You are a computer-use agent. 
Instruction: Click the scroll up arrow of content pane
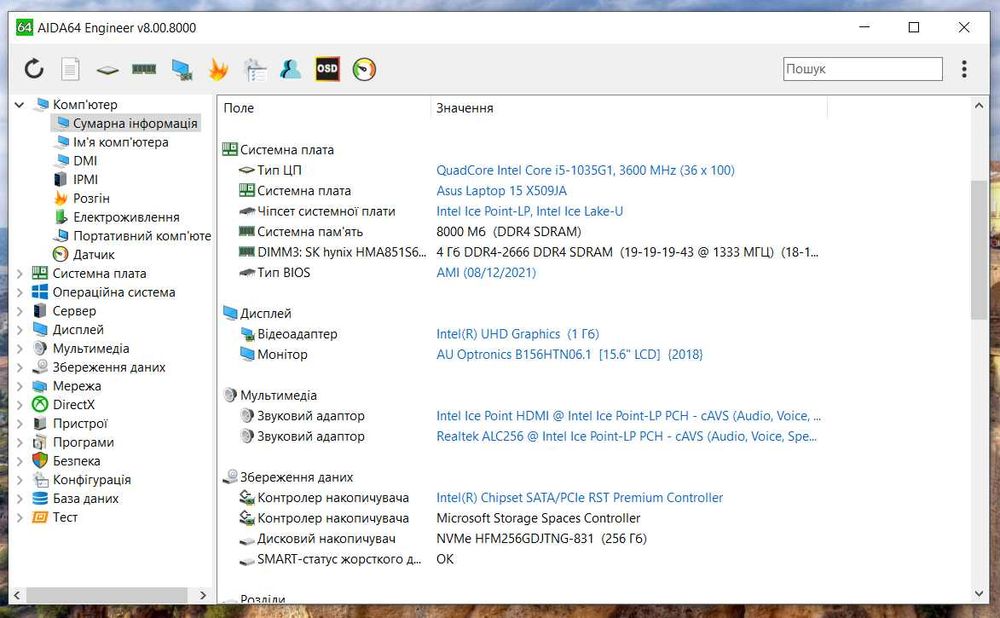click(x=979, y=106)
